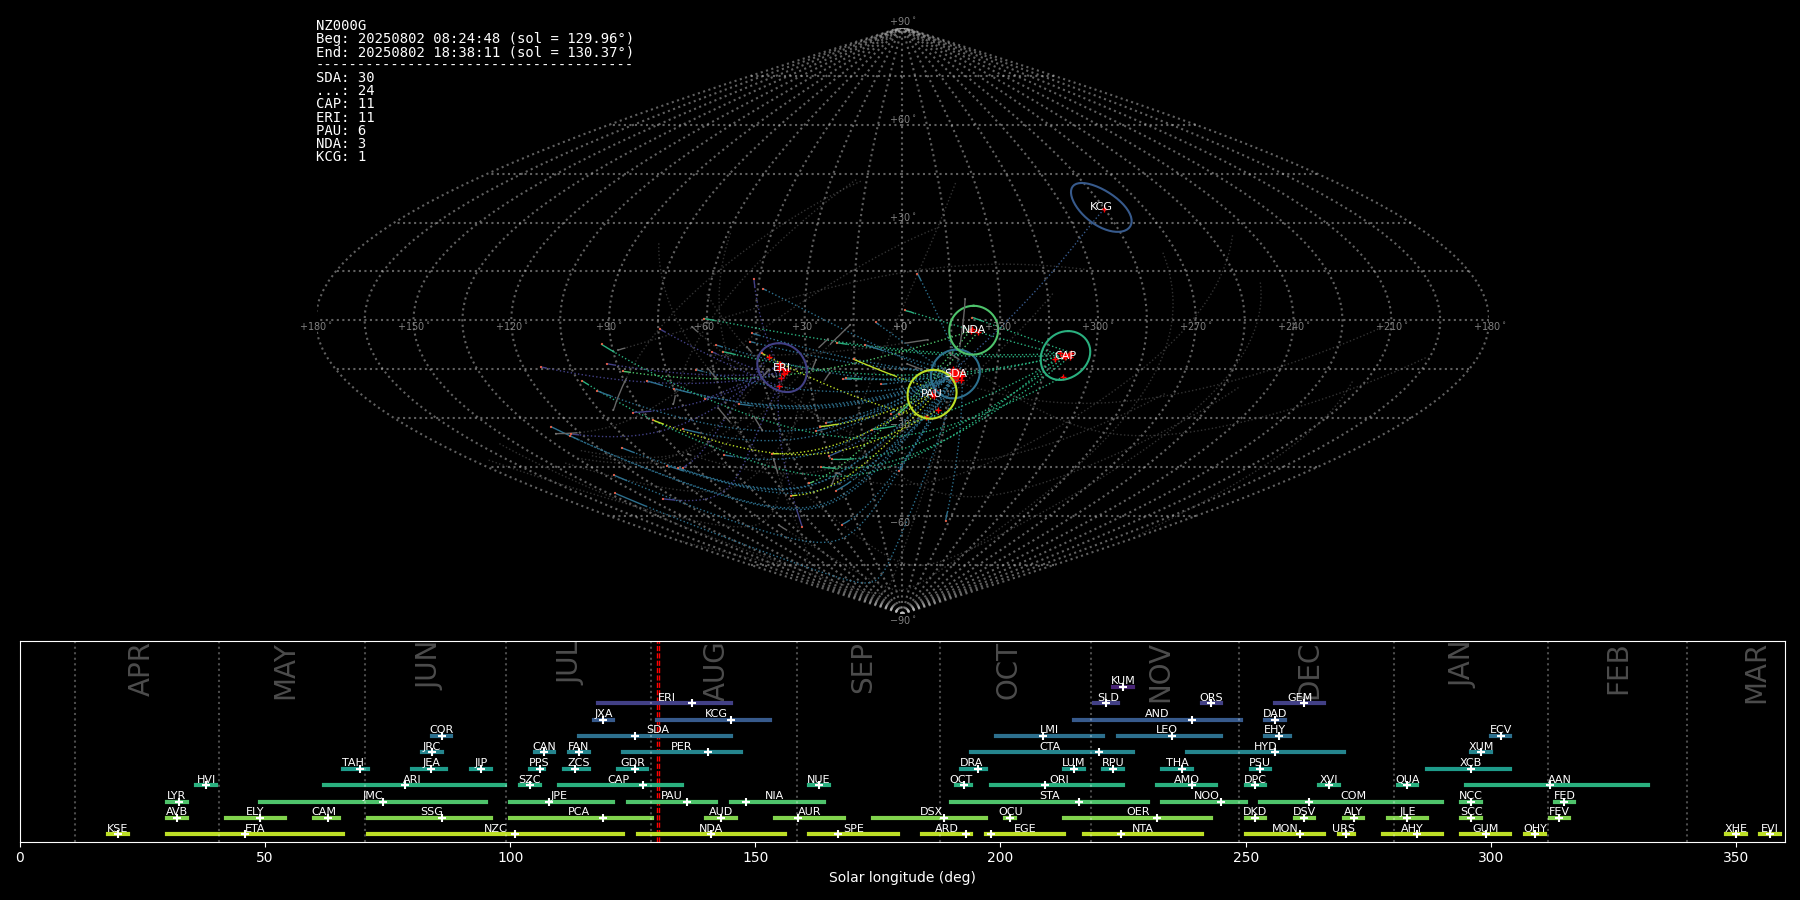Click the LYR shower label in timeline

(x=176, y=796)
